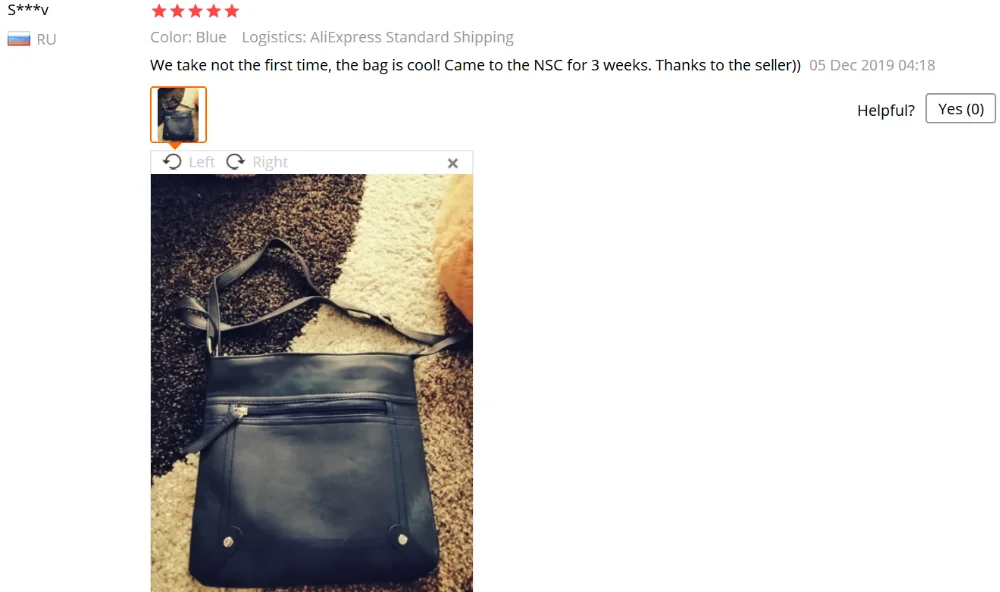Click the fifth red rating star

pos(232,11)
